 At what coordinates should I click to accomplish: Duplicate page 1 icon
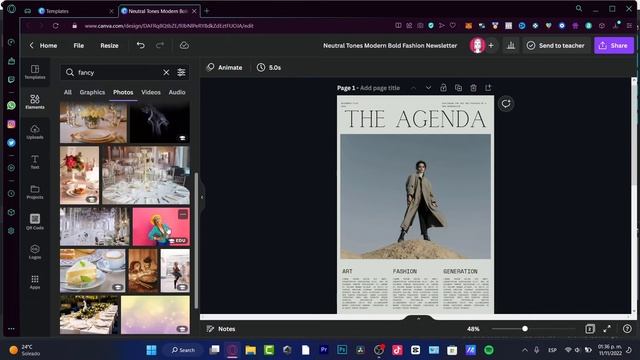pyautogui.click(x=458, y=88)
